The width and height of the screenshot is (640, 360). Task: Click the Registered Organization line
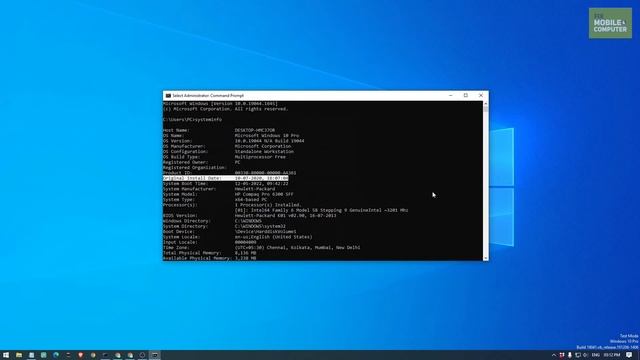click(x=195, y=167)
